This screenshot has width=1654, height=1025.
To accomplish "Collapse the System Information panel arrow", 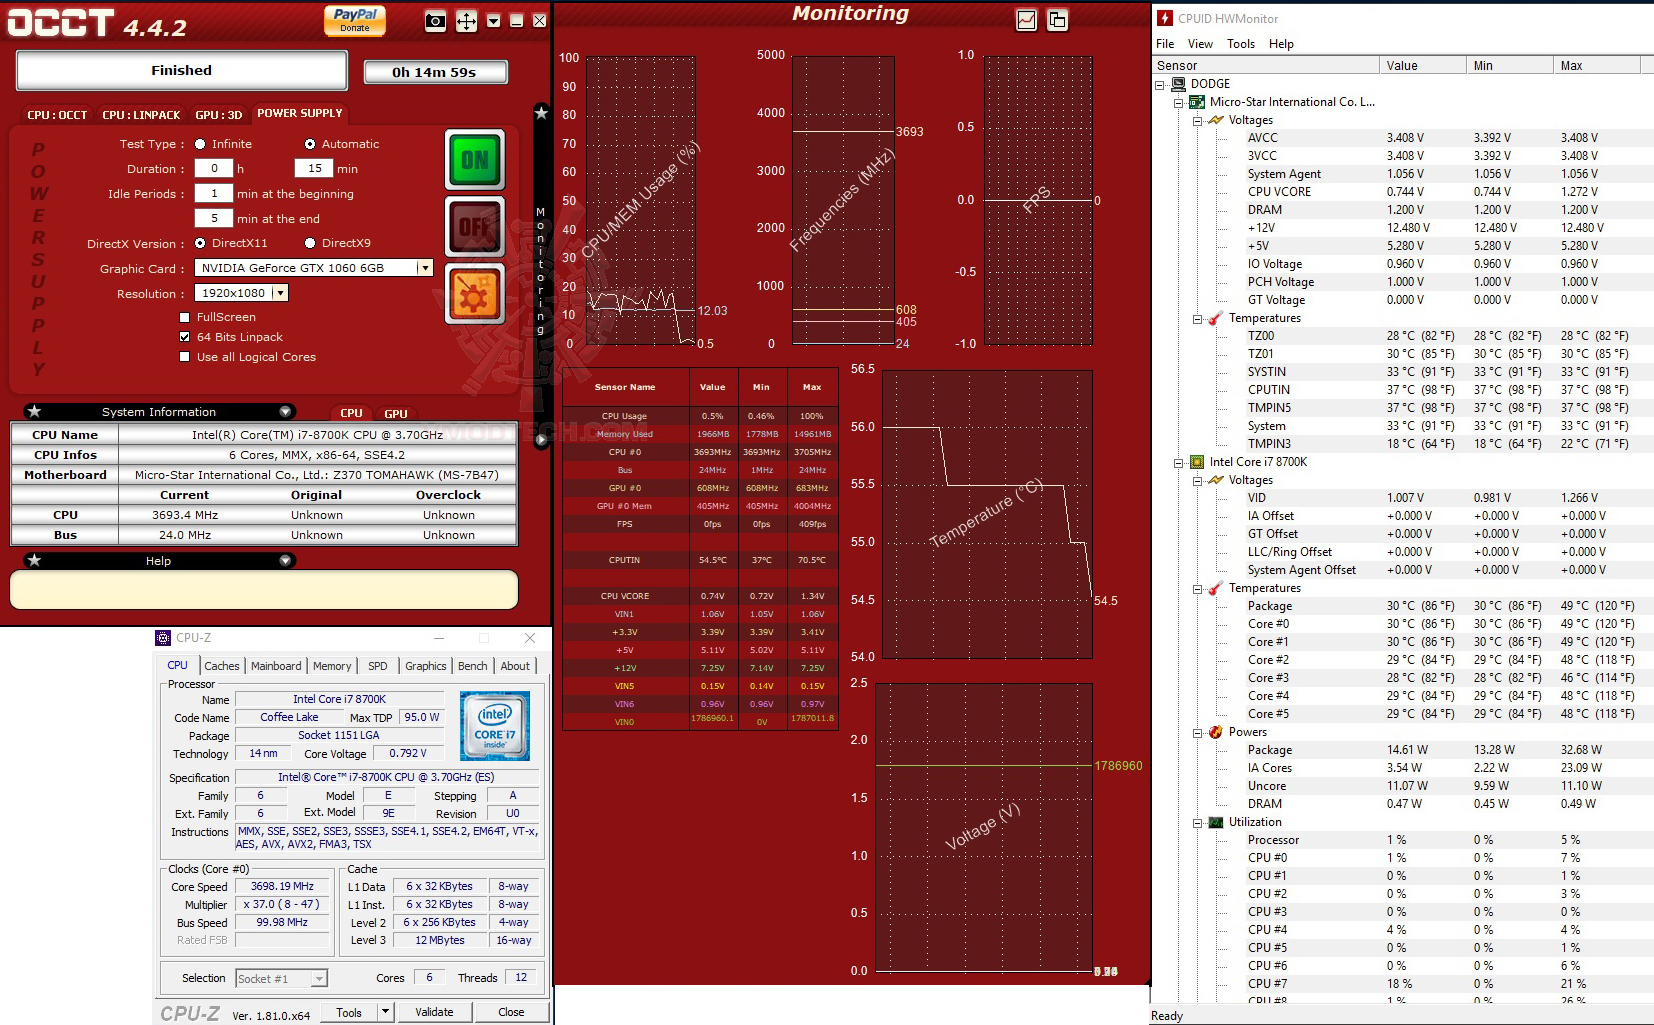I will (x=285, y=412).
